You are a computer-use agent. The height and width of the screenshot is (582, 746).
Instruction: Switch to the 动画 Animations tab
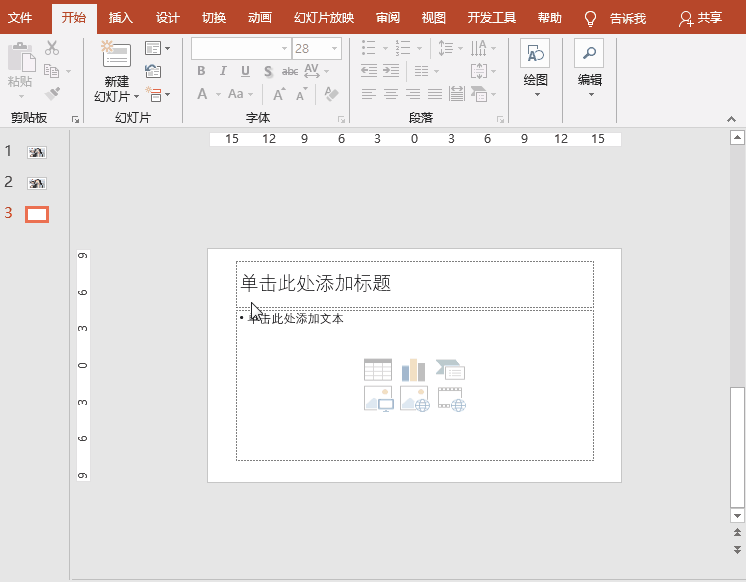[x=260, y=18]
